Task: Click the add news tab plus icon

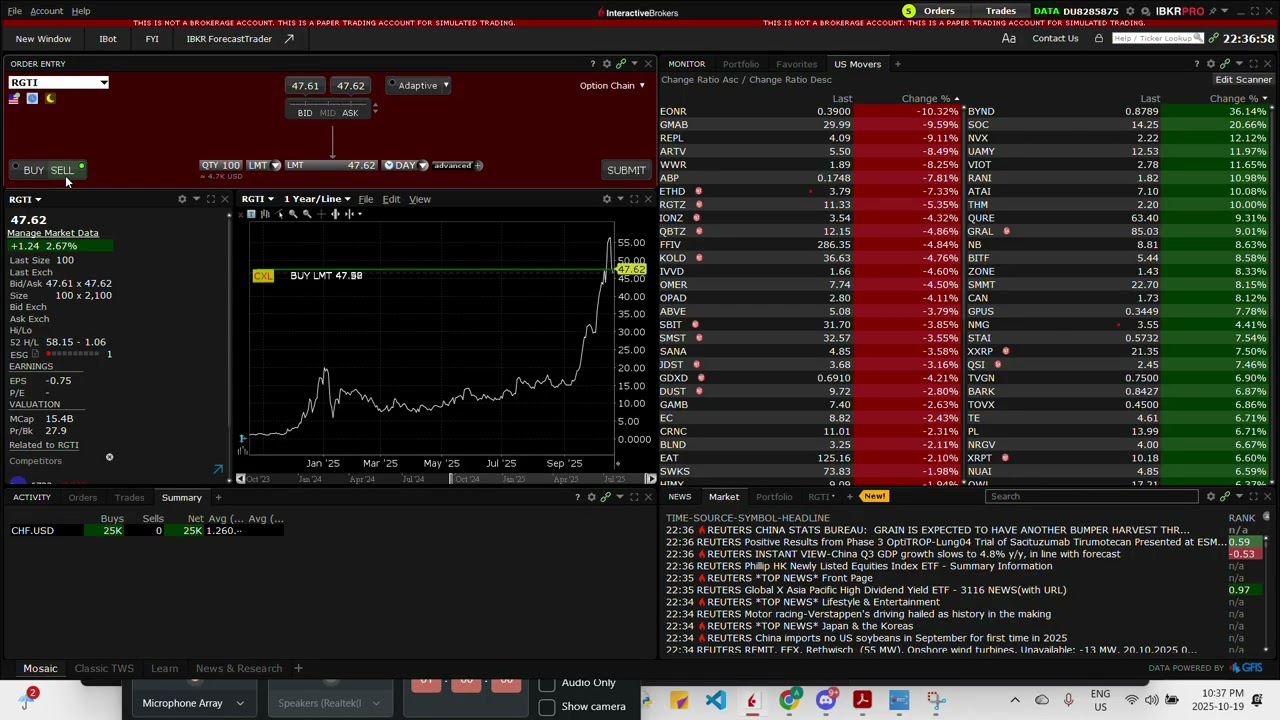Action: tap(849, 496)
